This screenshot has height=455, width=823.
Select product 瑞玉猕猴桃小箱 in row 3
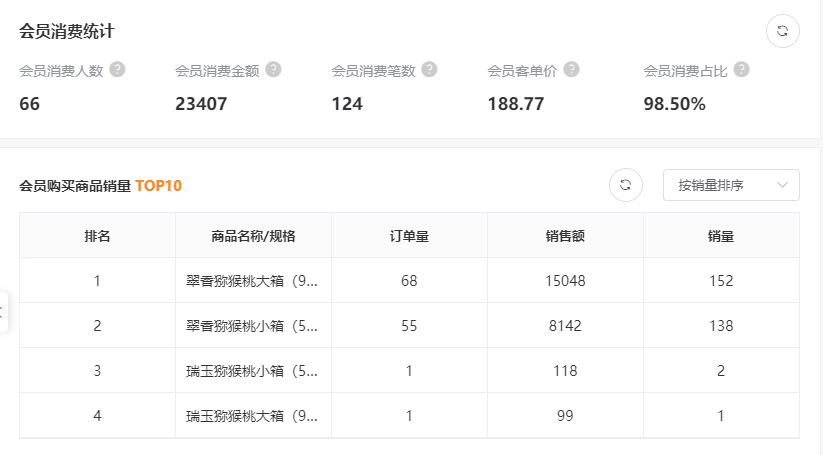tap(253, 371)
